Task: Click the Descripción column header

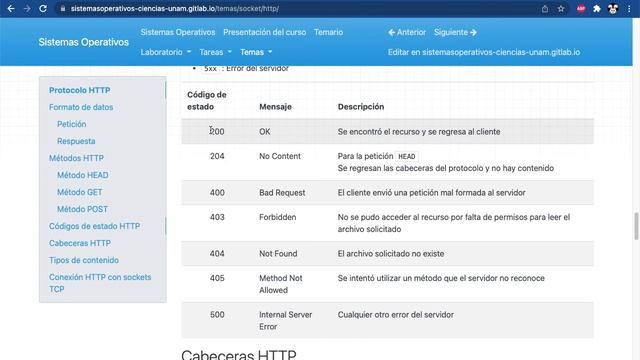Action: [361, 107]
